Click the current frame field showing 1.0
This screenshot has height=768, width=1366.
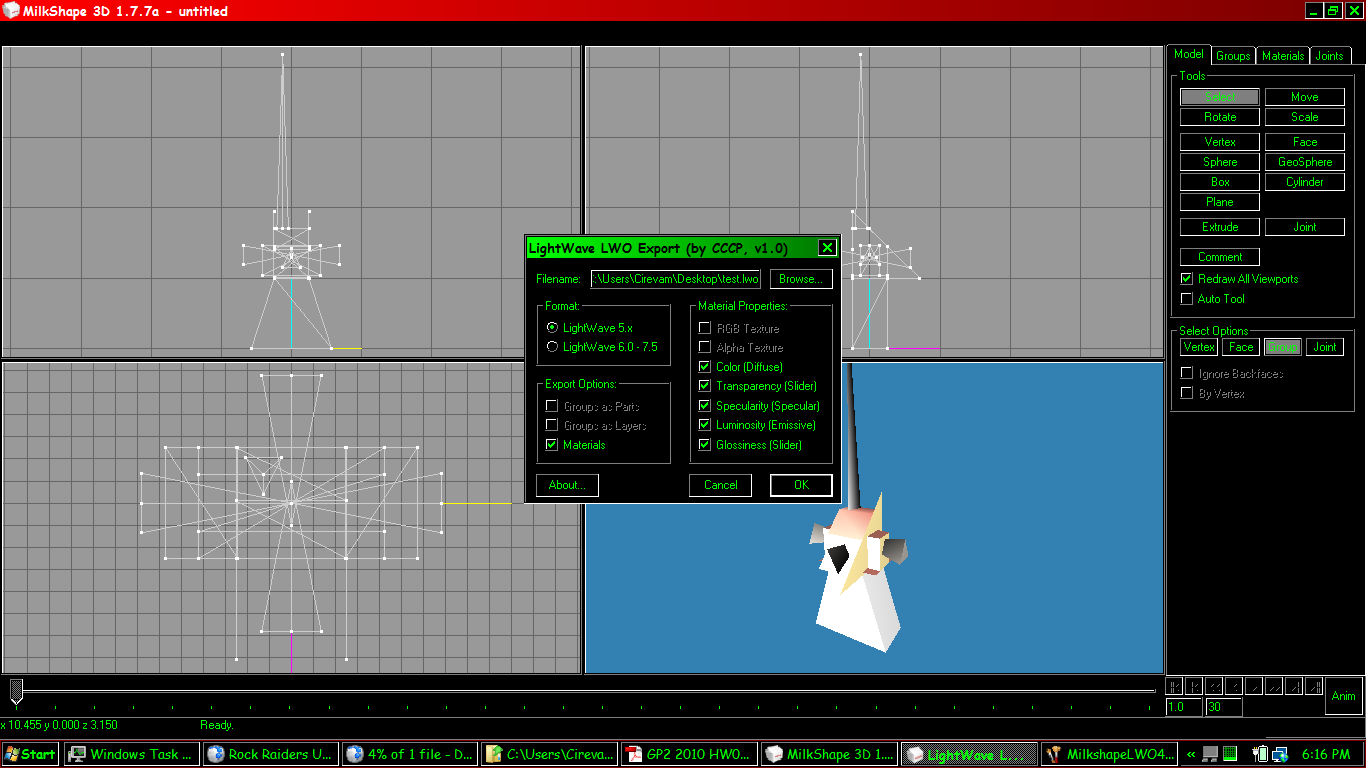(1185, 707)
